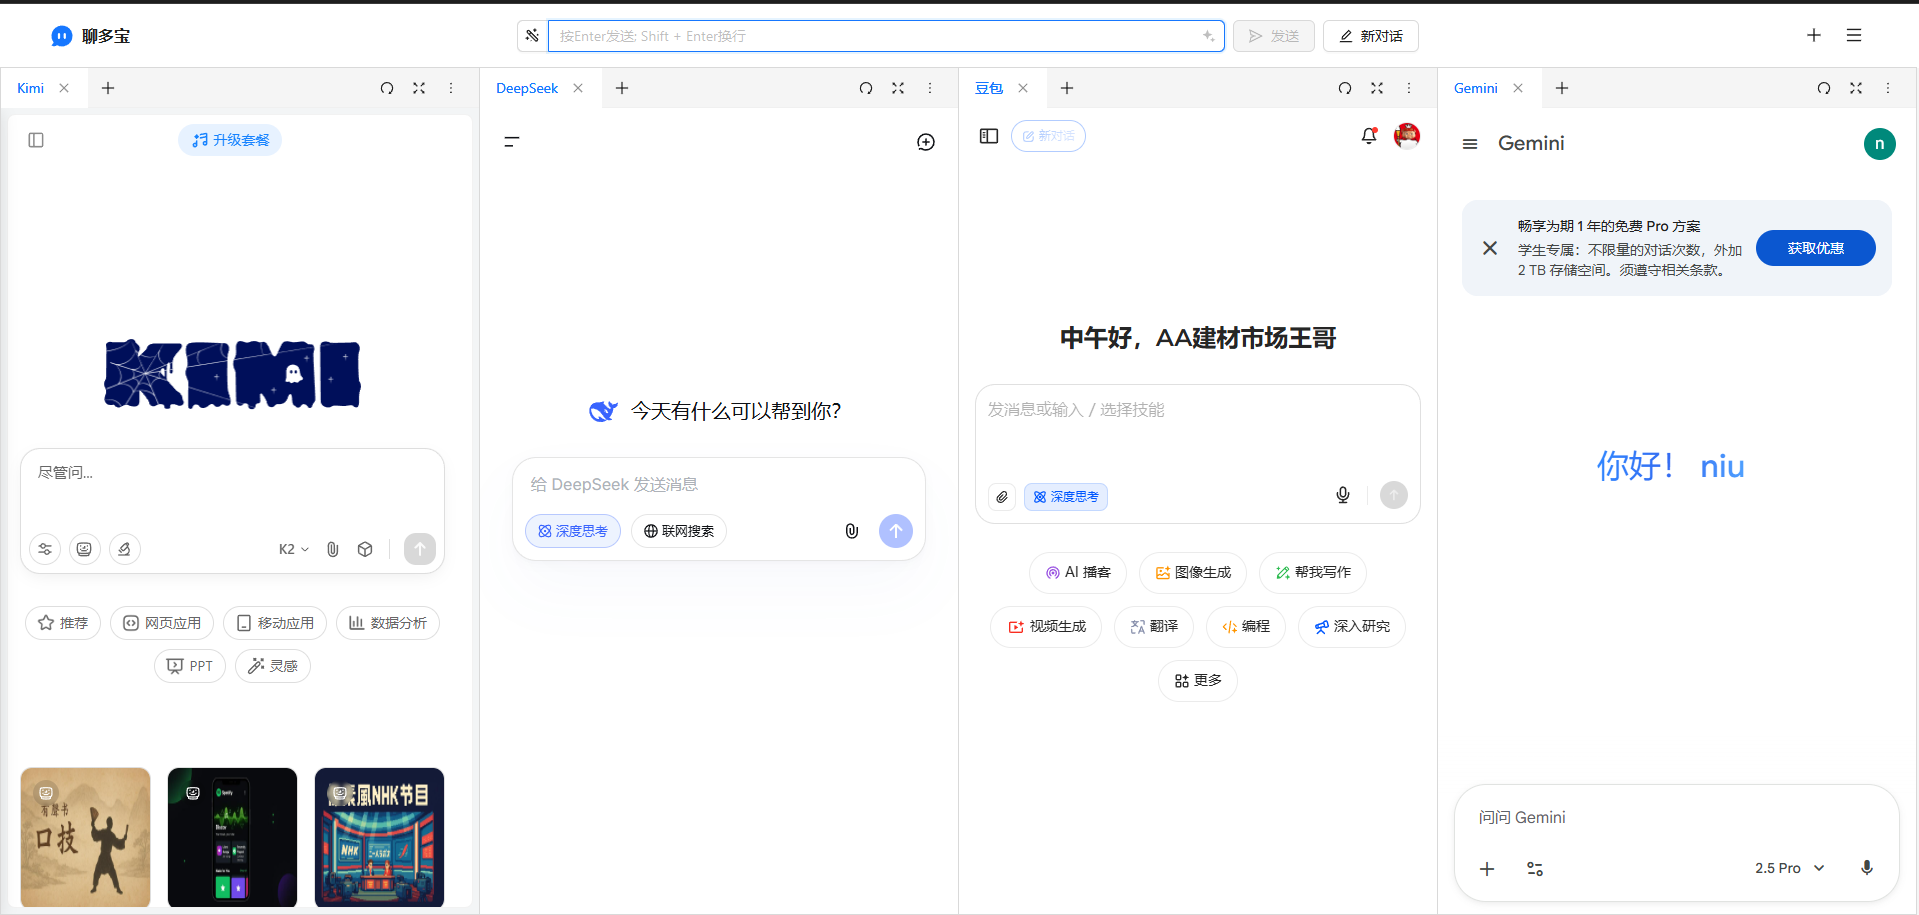Start voice input with 豆包's microphone icon
The width and height of the screenshot is (1919, 915).
pyautogui.click(x=1342, y=494)
